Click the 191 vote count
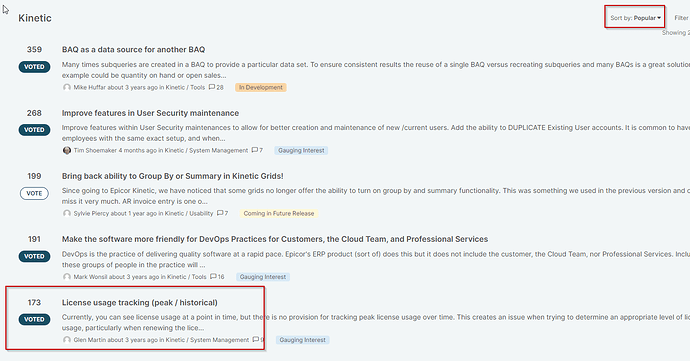Screen dimensions: 690x361 point(34,239)
